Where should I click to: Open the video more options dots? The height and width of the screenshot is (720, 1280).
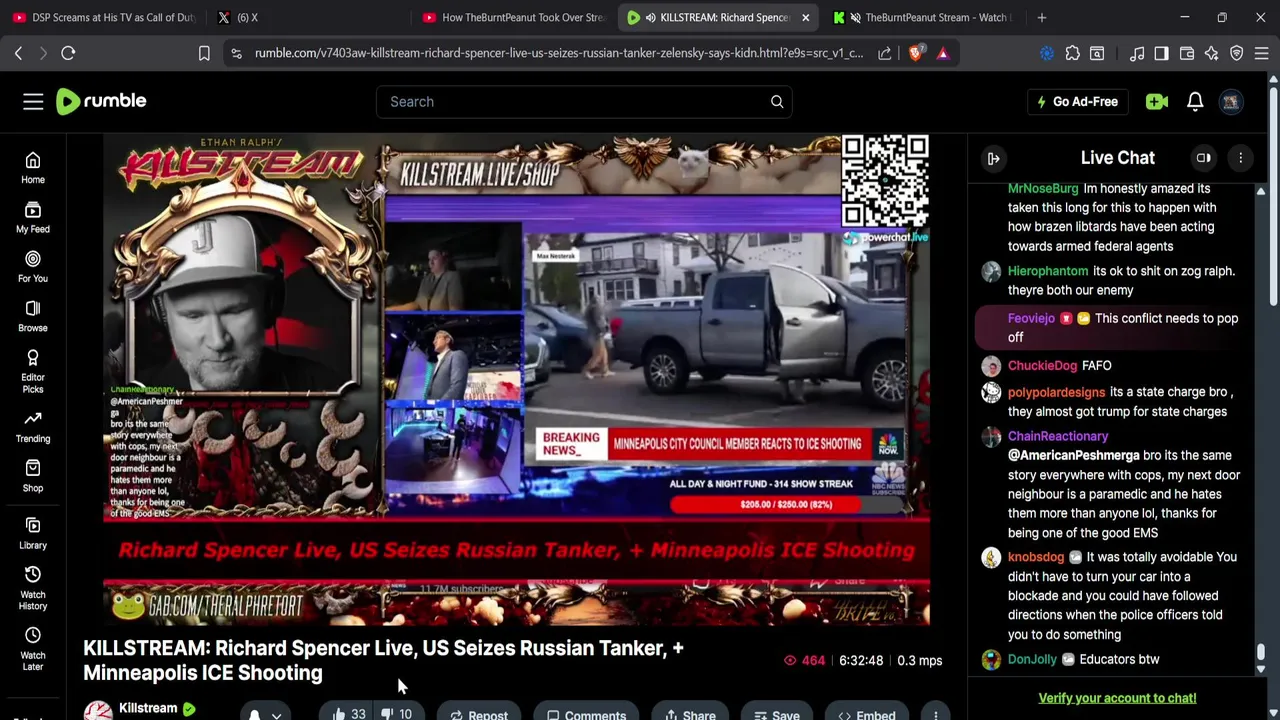[x=936, y=714]
